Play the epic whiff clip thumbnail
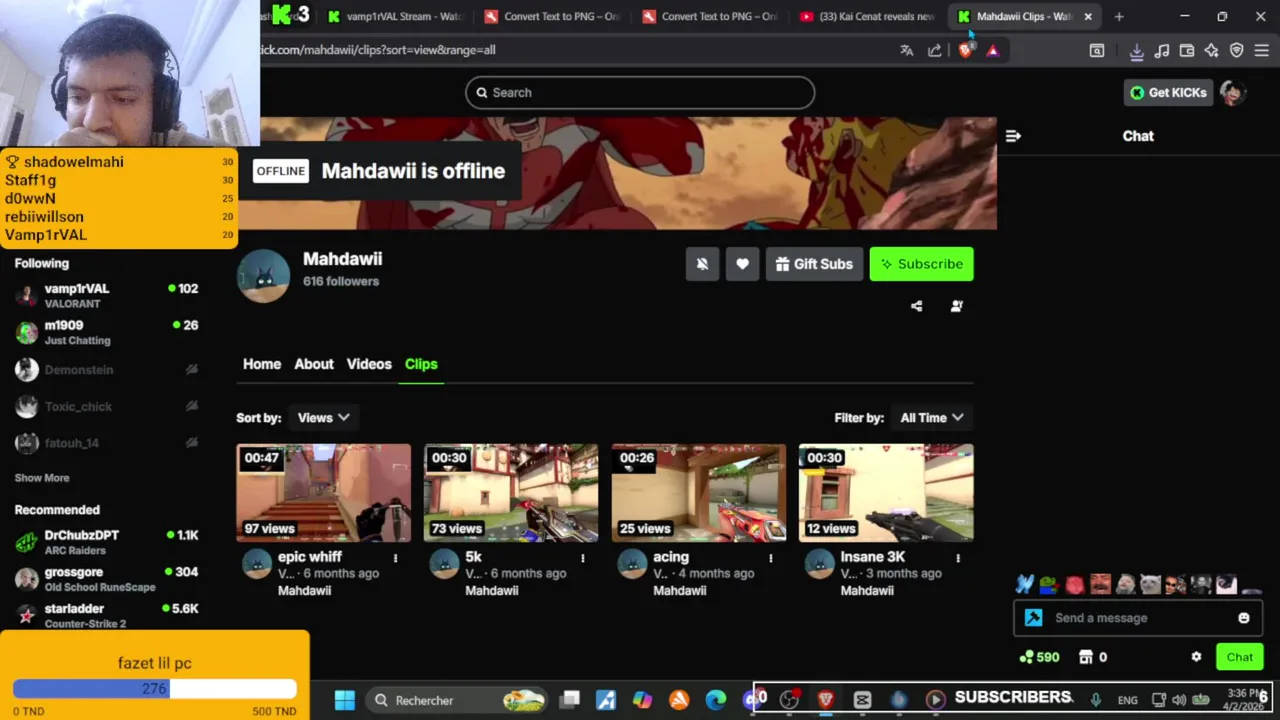 tap(324, 493)
